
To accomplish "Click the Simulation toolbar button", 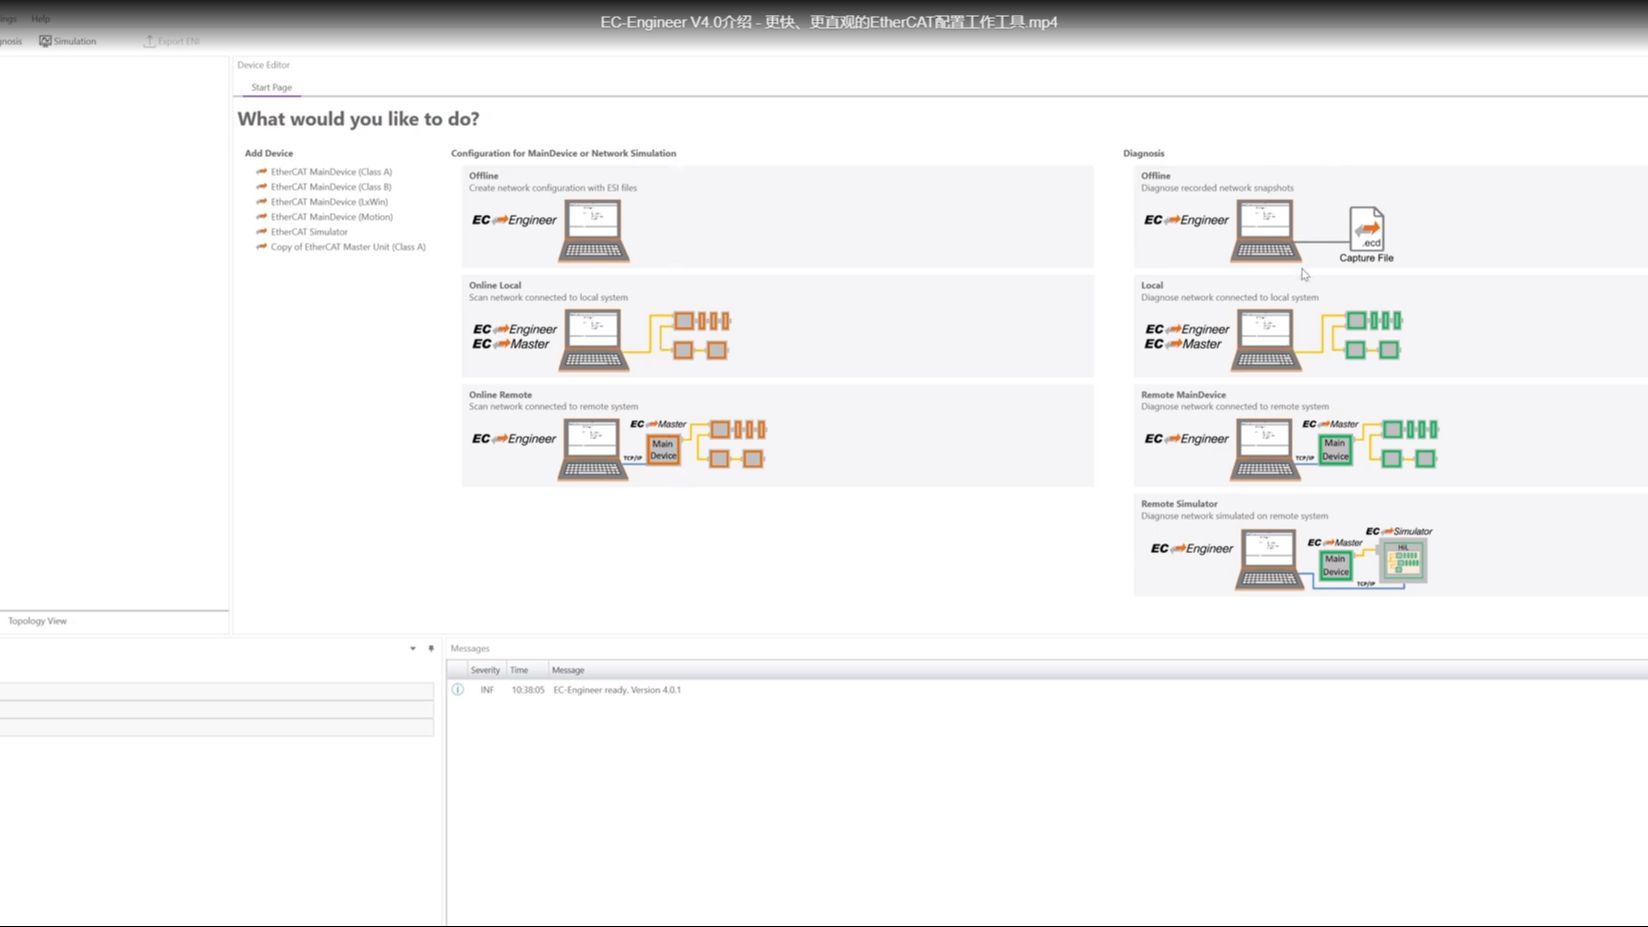I will click(x=67, y=41).
